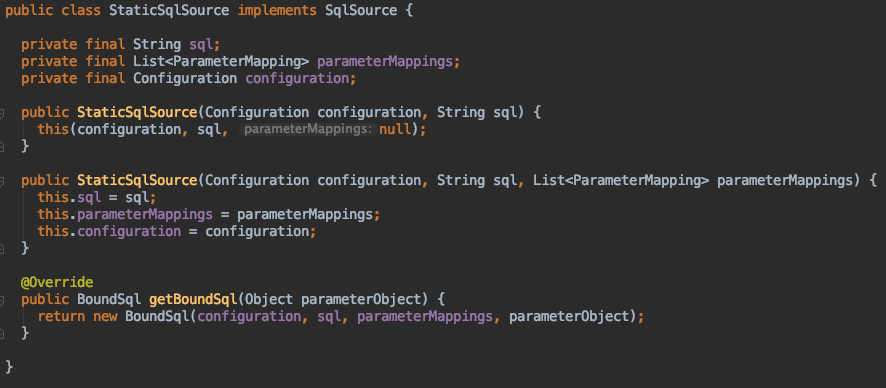Collapse the getBoundSql method fold marker
Screen dimensions: 886x388
[x=2, y=300]
